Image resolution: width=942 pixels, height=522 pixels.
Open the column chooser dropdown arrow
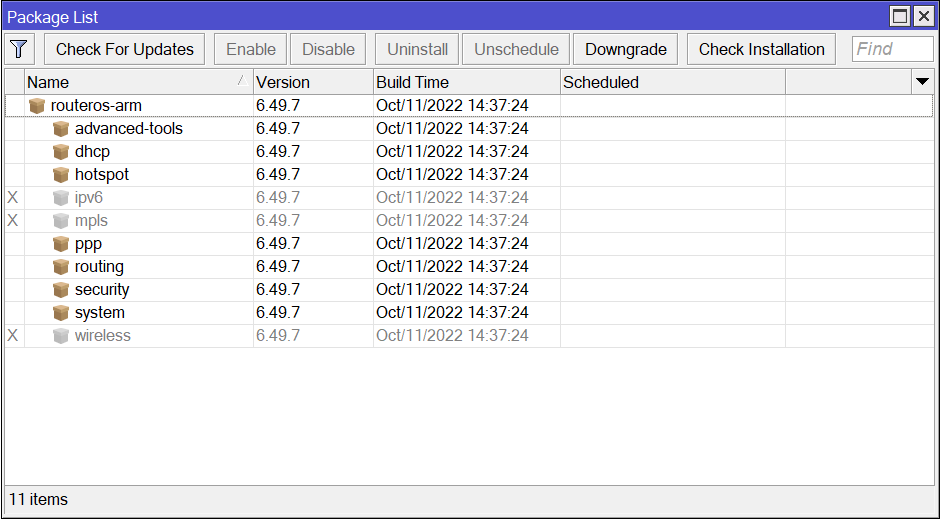click(922, 82)
